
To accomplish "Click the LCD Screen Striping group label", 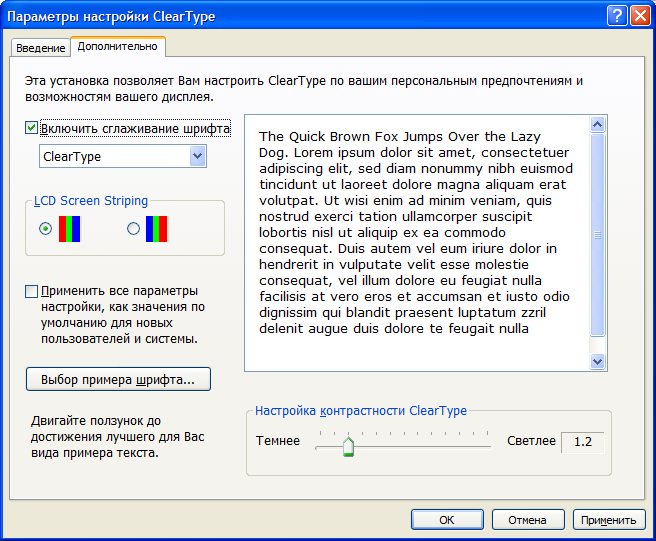I will [x=91, y=201].
